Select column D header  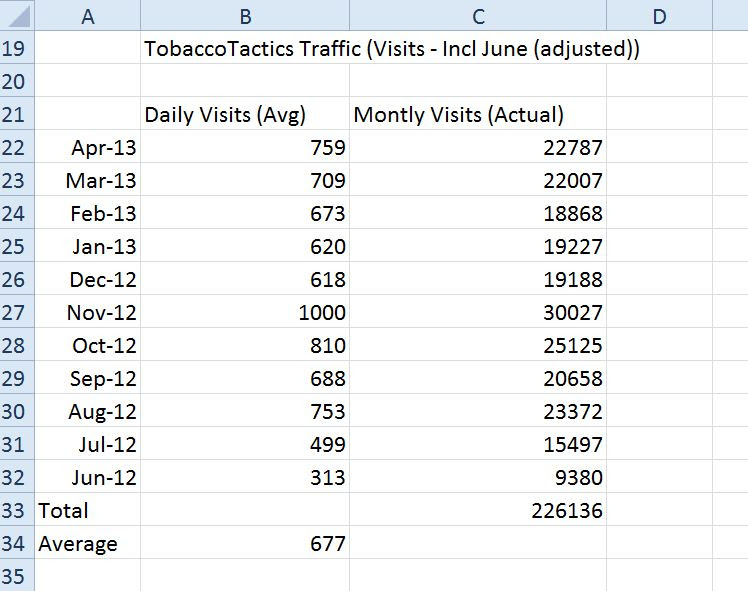(x=659, y=15)
